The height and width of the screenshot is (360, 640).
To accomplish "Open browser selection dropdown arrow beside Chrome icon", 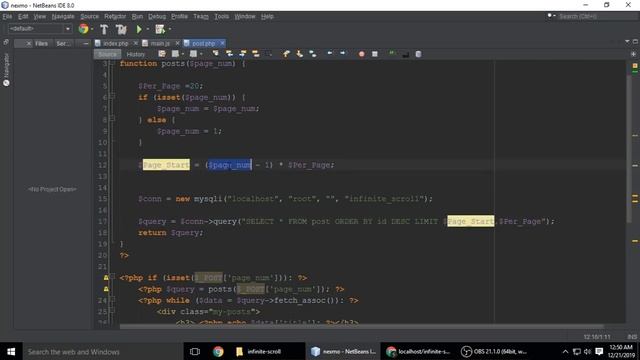I will 92,29.
